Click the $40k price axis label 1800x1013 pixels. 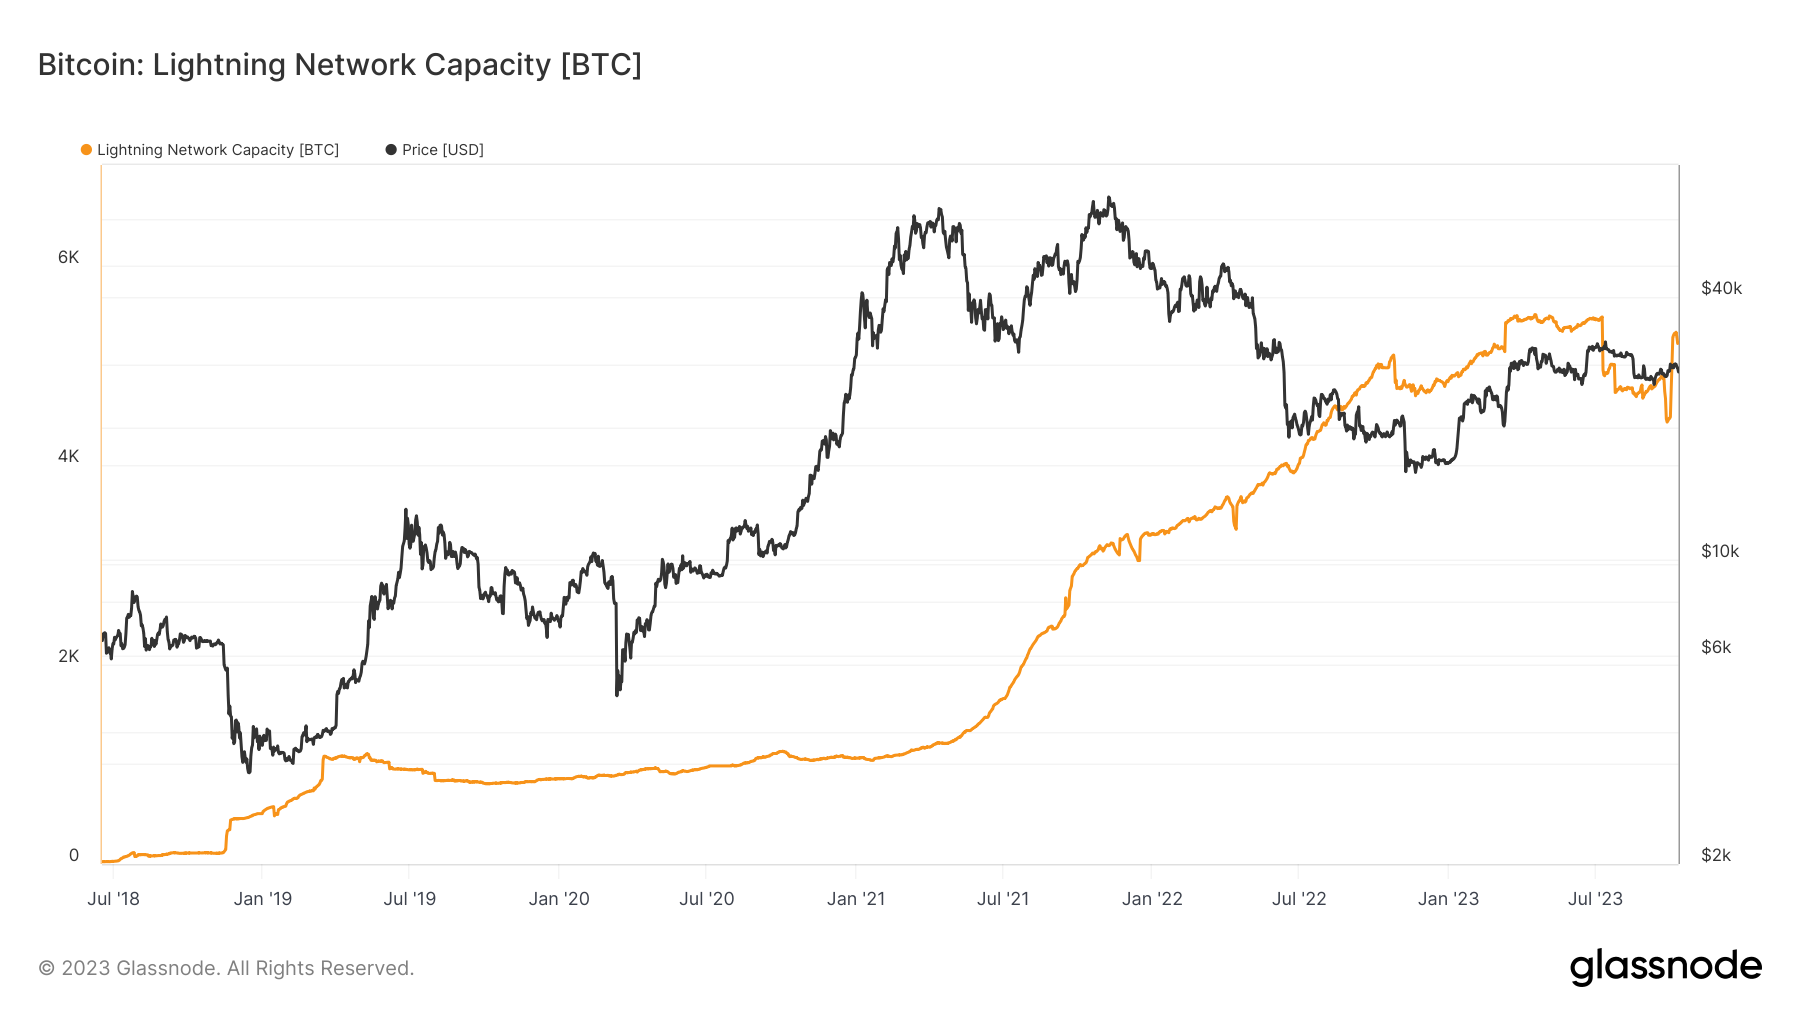pos(1721,289)
